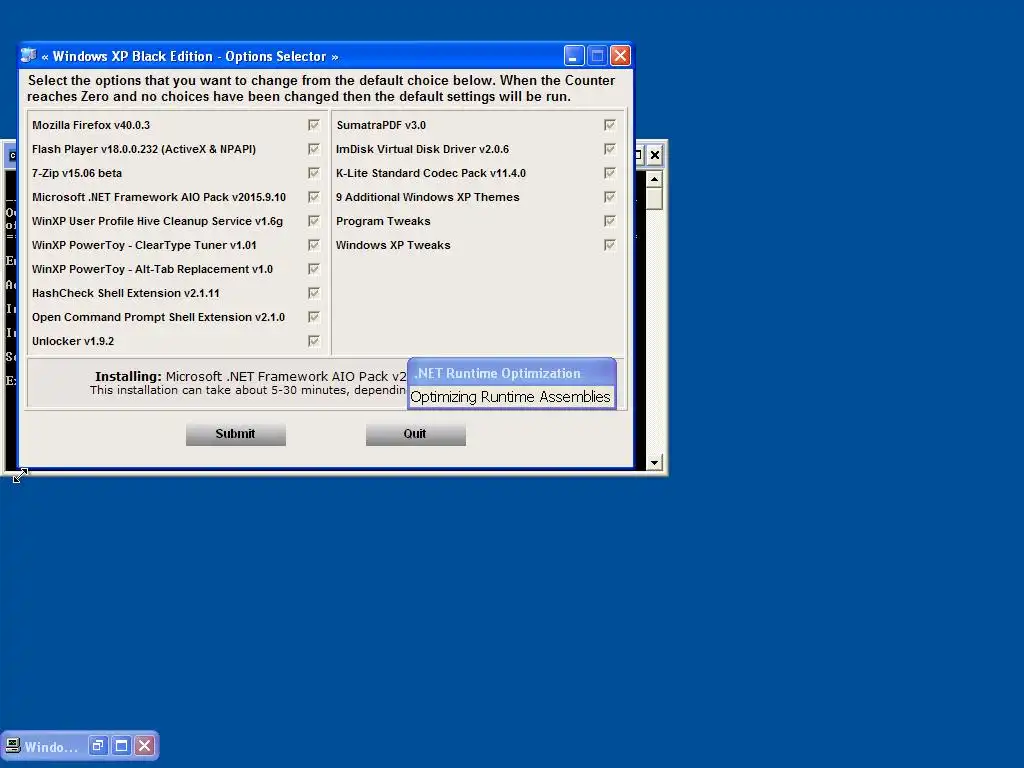Toggle ImDisk Virtual Disk Driver checkbox
The image size is (1024, 768).
(x=609, y=149)
